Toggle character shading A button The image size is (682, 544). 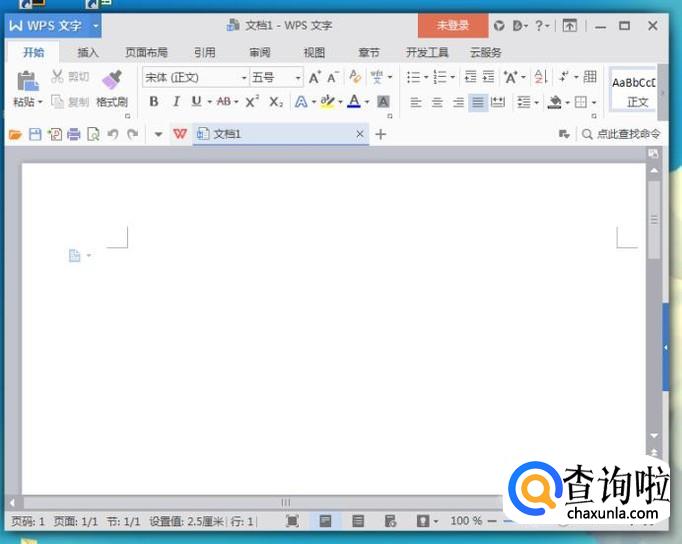click(383, 102)
